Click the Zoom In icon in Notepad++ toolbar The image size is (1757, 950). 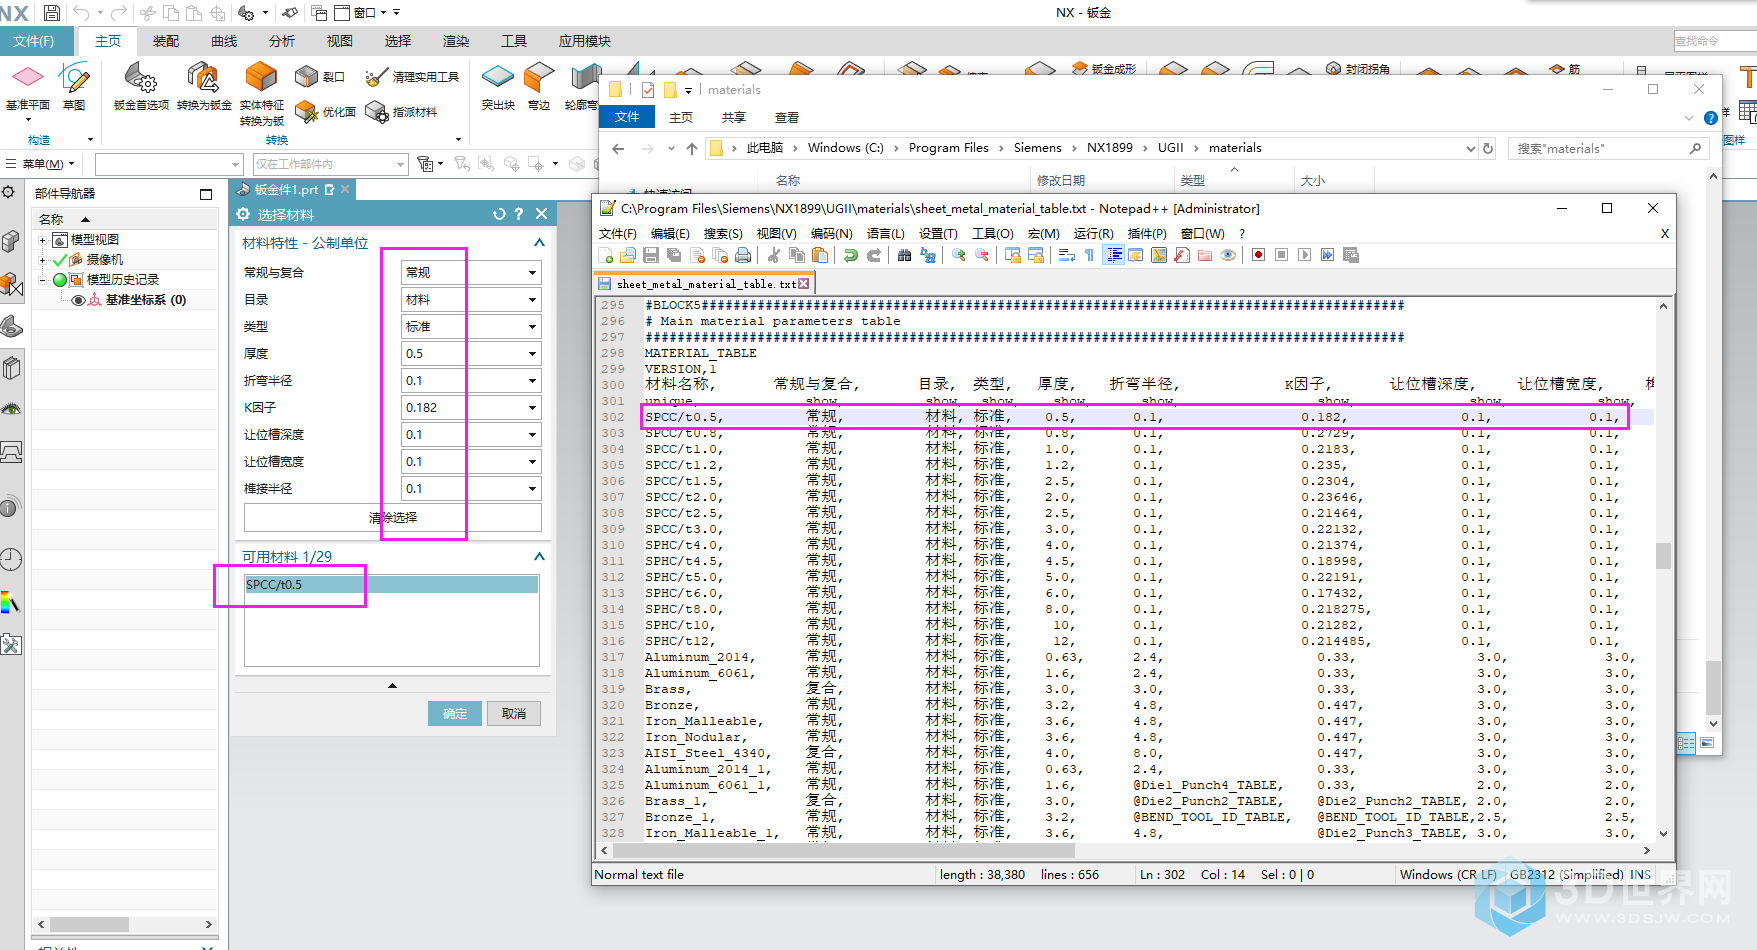[x=959, y=255]
